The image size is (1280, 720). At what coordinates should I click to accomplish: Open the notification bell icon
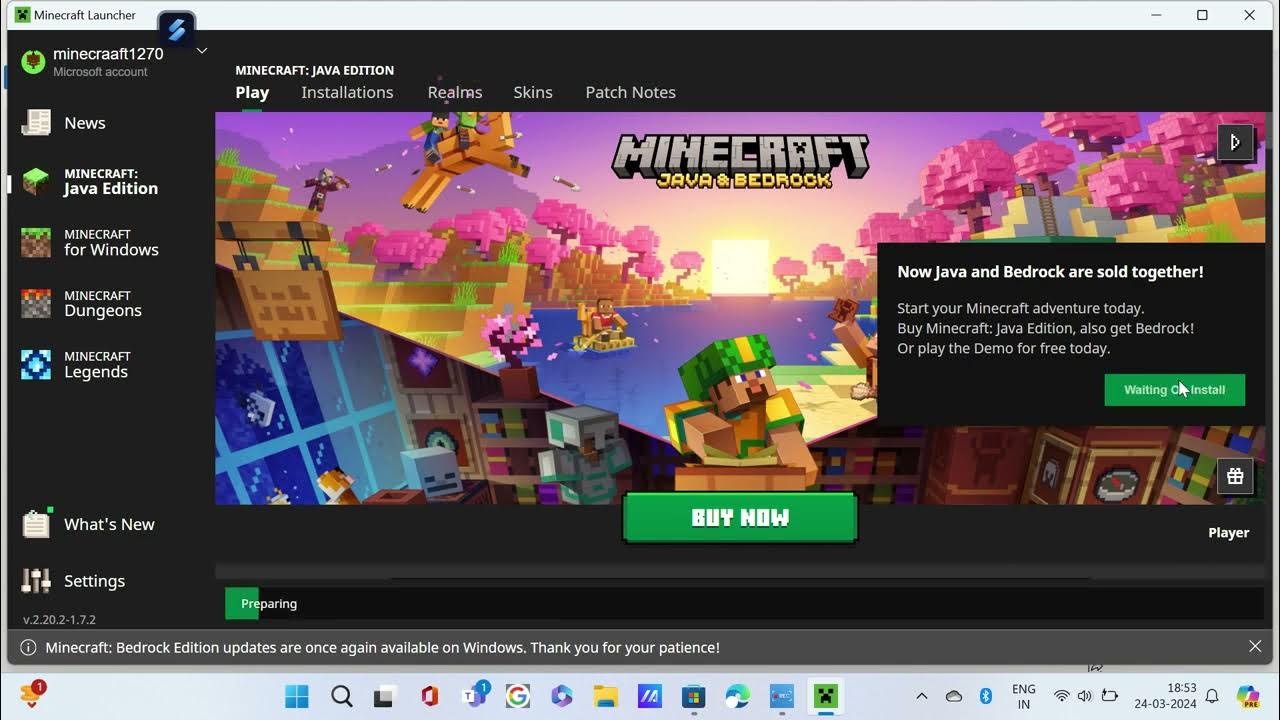1212,696
